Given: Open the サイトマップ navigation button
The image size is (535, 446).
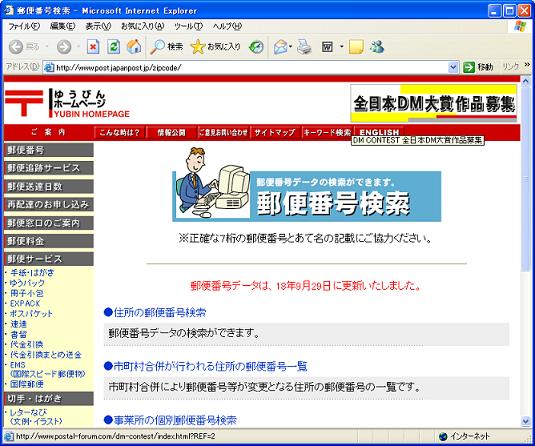Looking at the screenshot, I should coord(275,132).
